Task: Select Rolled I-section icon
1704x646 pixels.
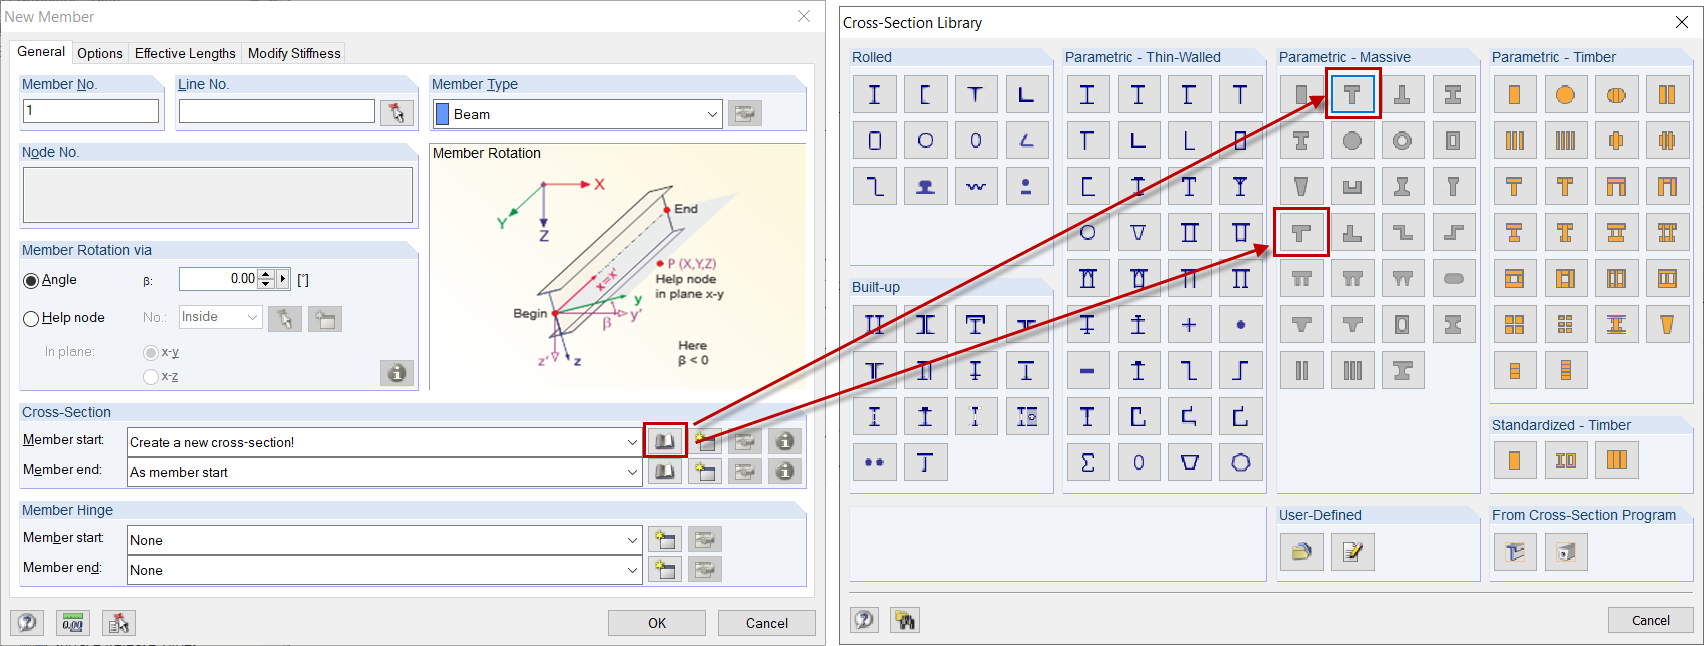Action: pos(875,95)
